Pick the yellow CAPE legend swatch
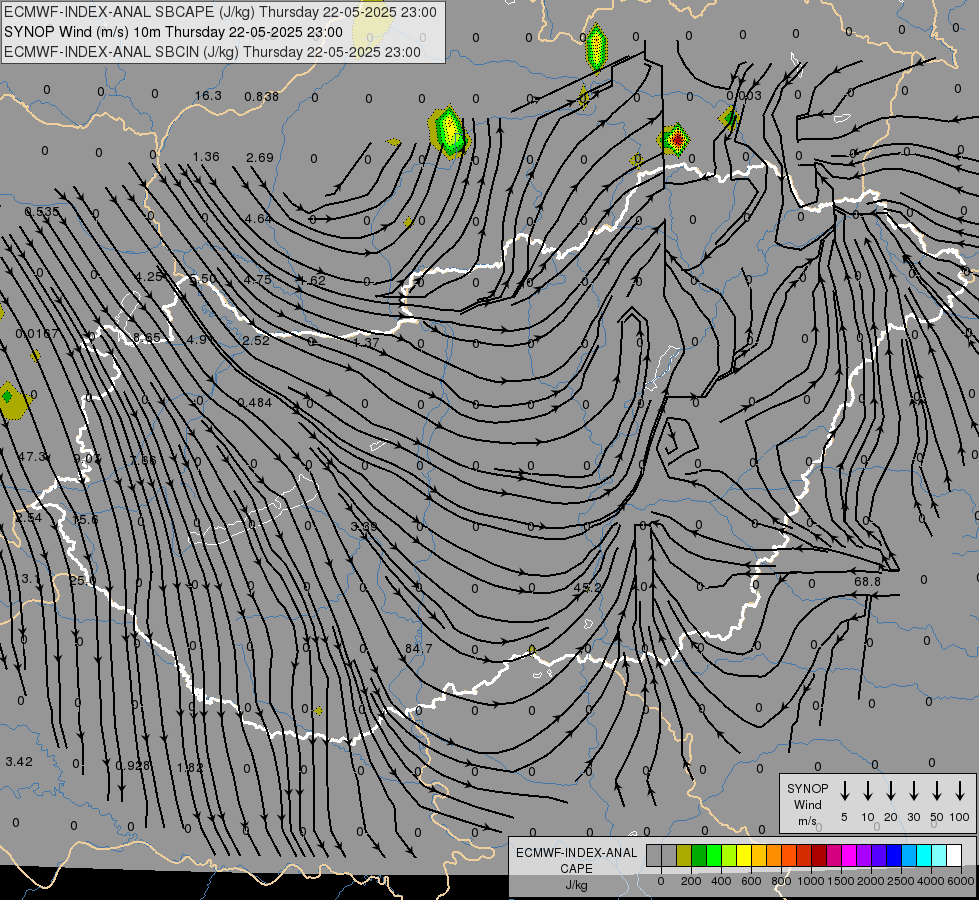Screen dimensions: 979x900 pos(744,856)
